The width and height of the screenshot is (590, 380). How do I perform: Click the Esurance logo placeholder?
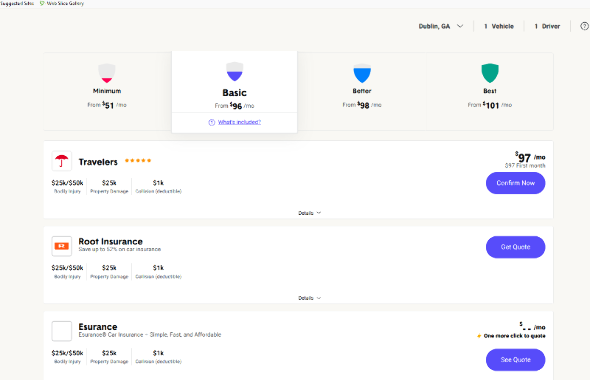coord(62,331)
